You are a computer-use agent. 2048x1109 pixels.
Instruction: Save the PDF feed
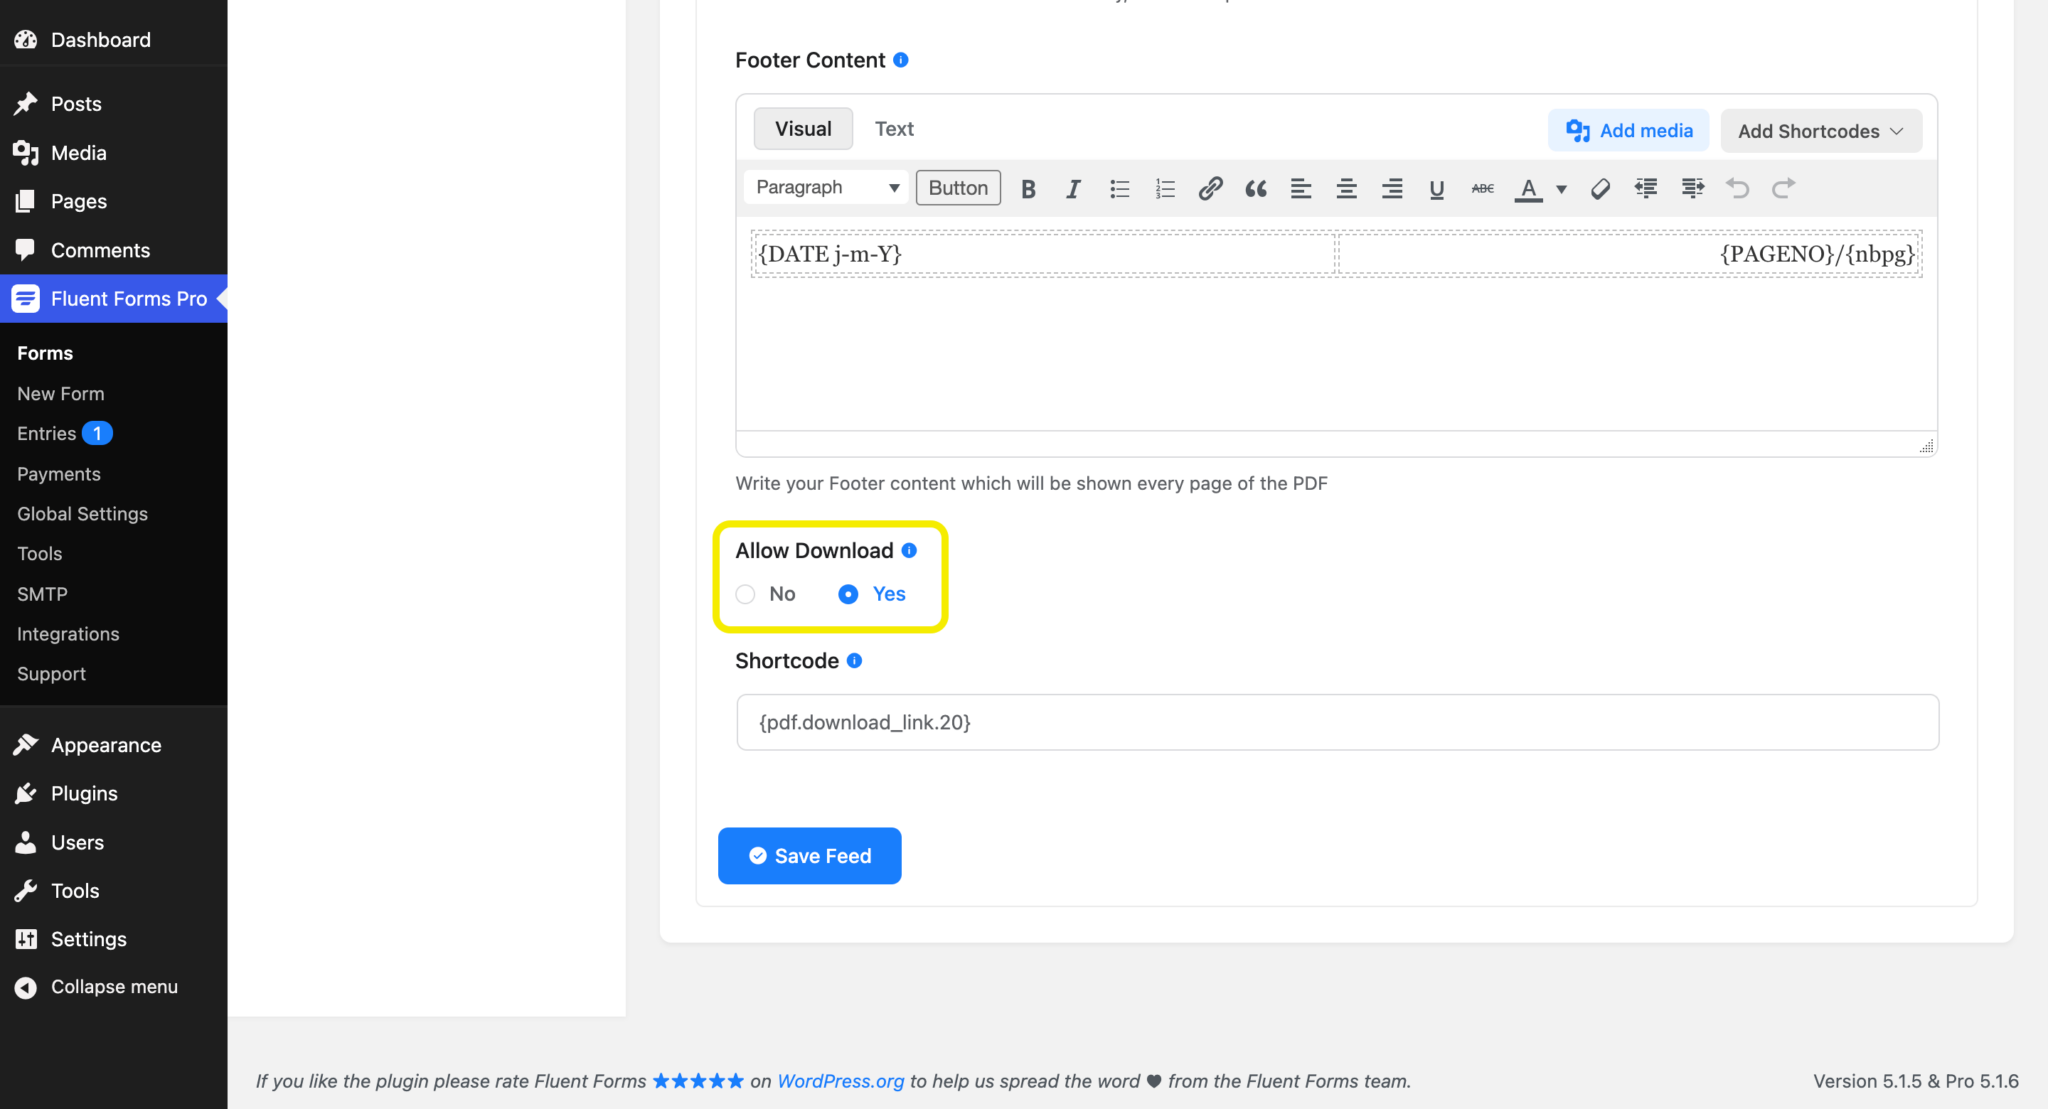(x=810, y=856)
